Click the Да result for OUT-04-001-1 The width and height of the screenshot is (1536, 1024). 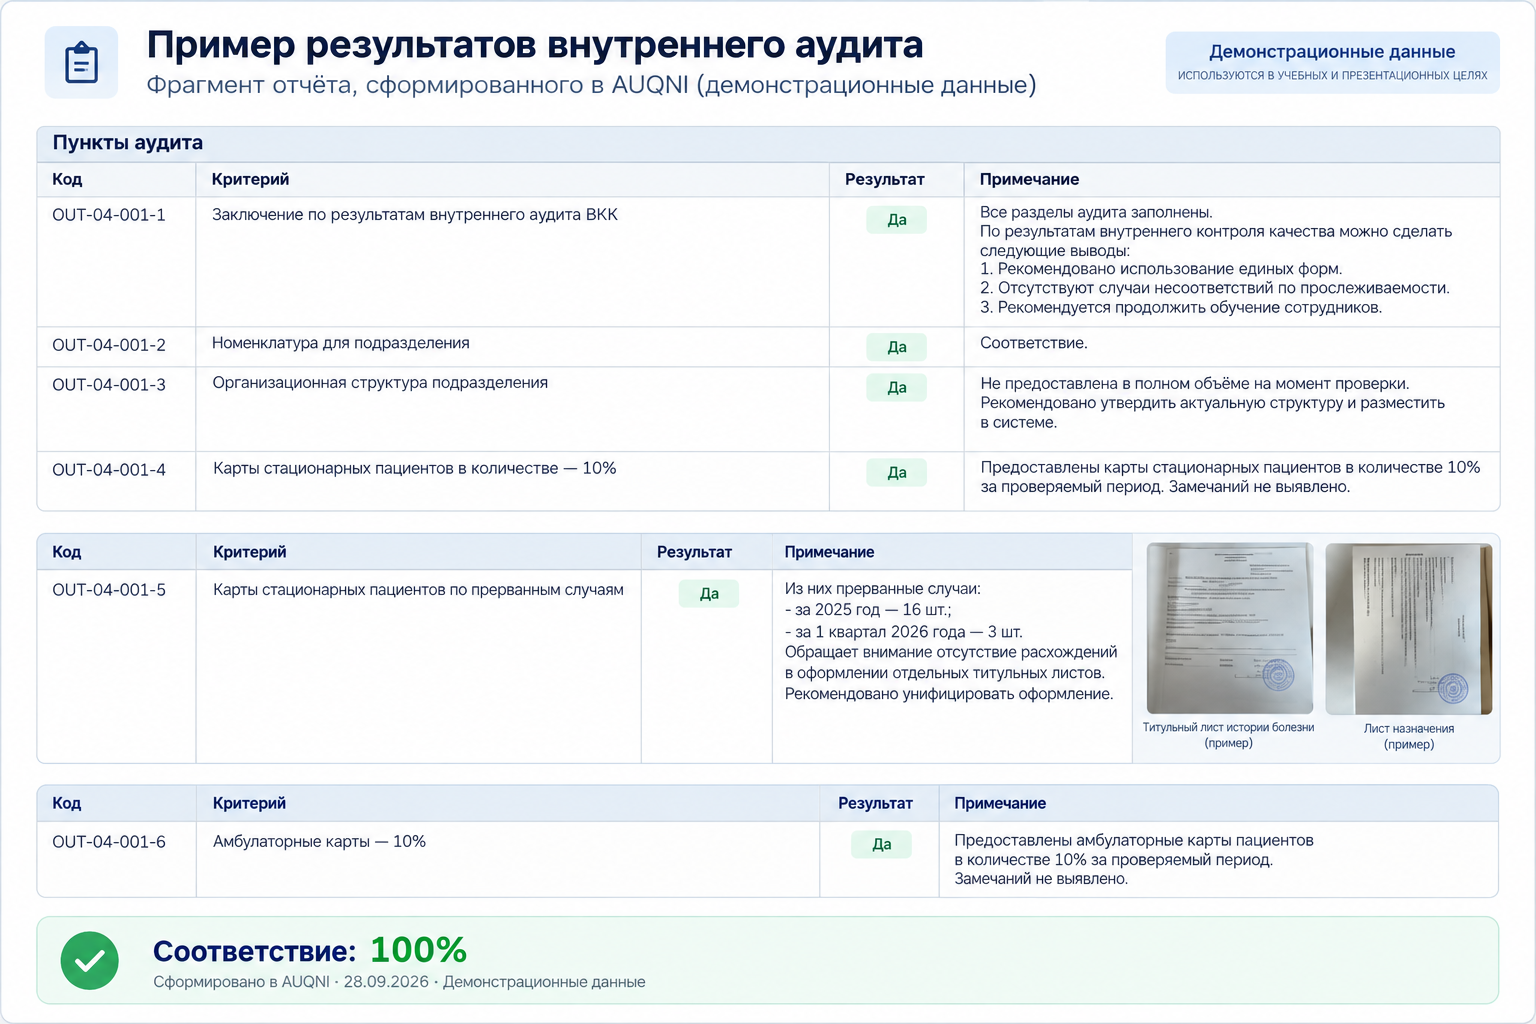pyautogui.click(x=896, y=219)
